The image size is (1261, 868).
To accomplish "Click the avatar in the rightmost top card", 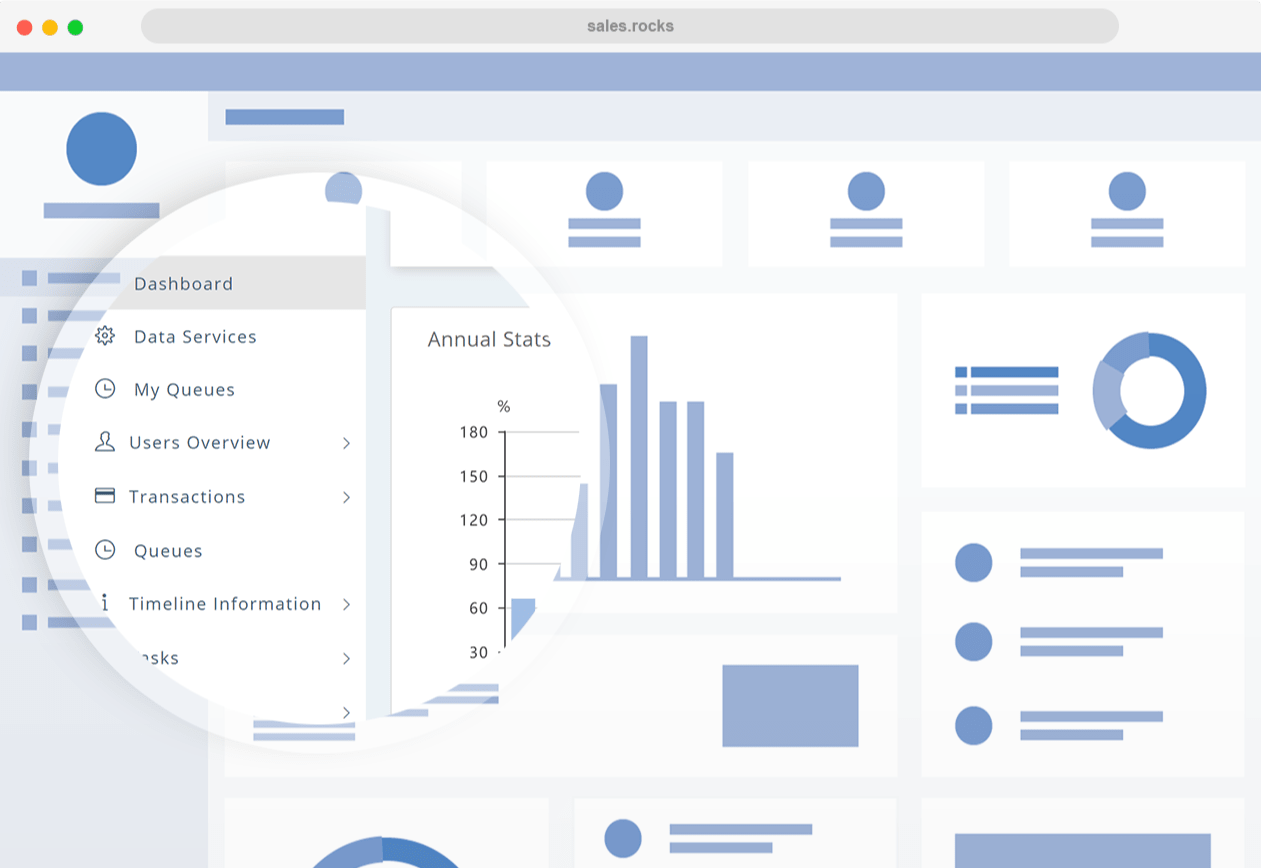I will pyautogui.click(x=1127, y=191).
